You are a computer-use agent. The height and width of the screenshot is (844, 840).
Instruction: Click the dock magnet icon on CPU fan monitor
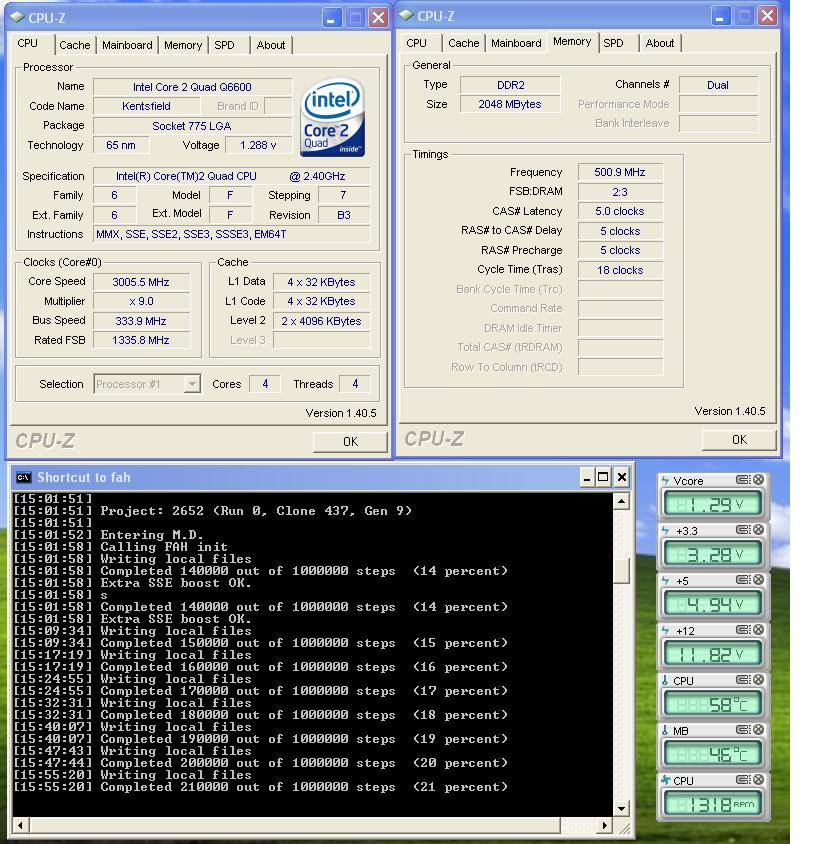[743, 780]
